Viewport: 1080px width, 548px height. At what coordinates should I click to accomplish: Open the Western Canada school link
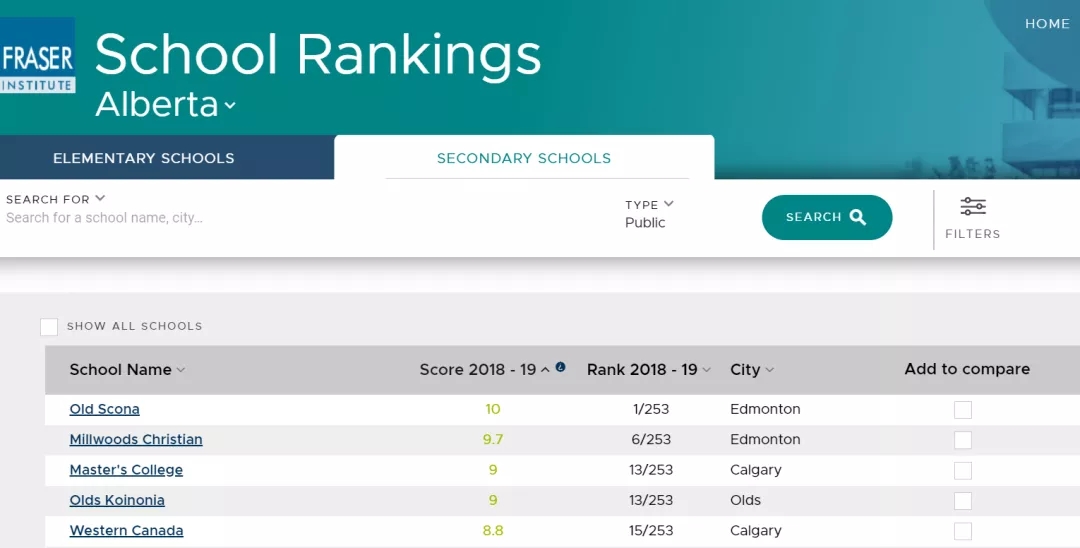point(126,531)
